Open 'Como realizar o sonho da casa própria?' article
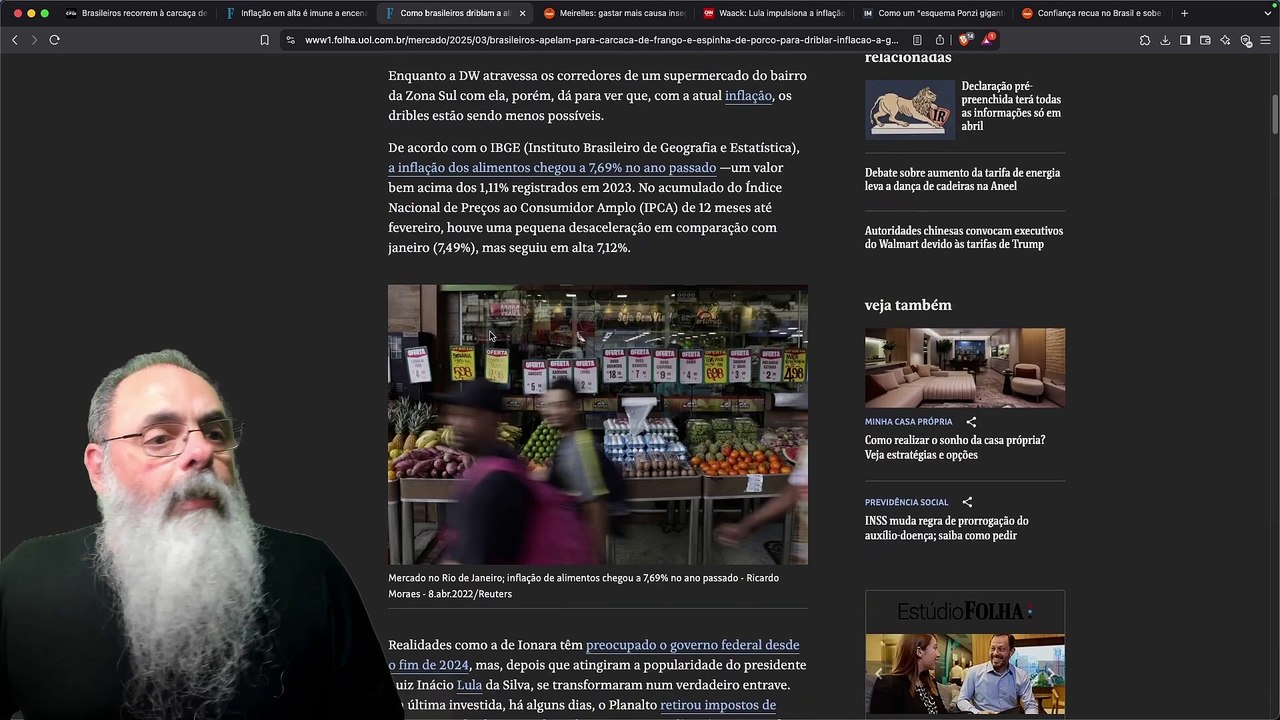The image size is (1280, 720). tap(955, 447)
